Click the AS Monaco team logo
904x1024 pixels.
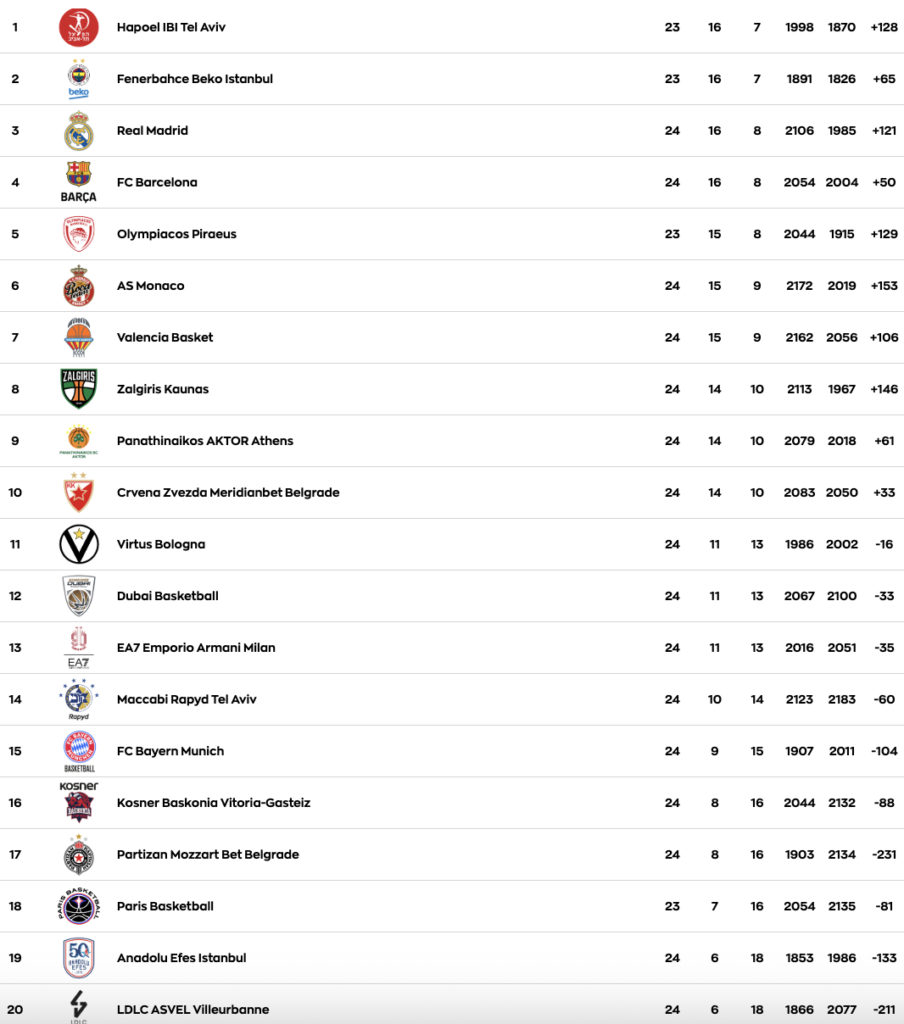[78, 286]
